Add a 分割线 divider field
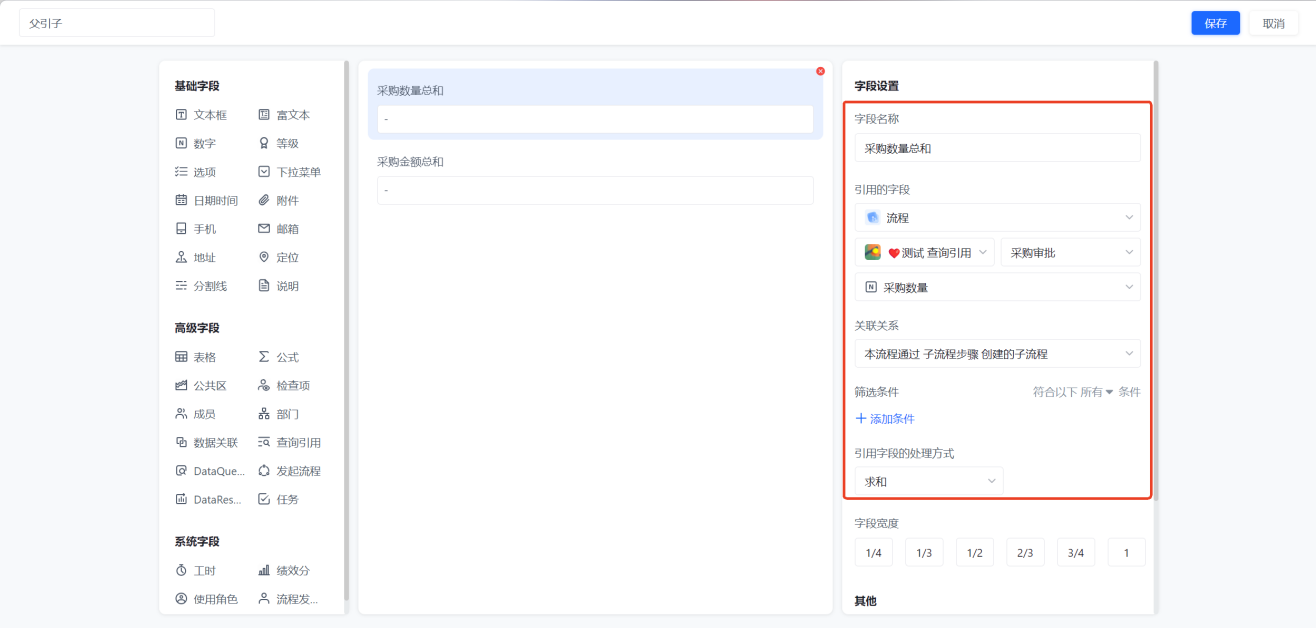 (201, 286)
